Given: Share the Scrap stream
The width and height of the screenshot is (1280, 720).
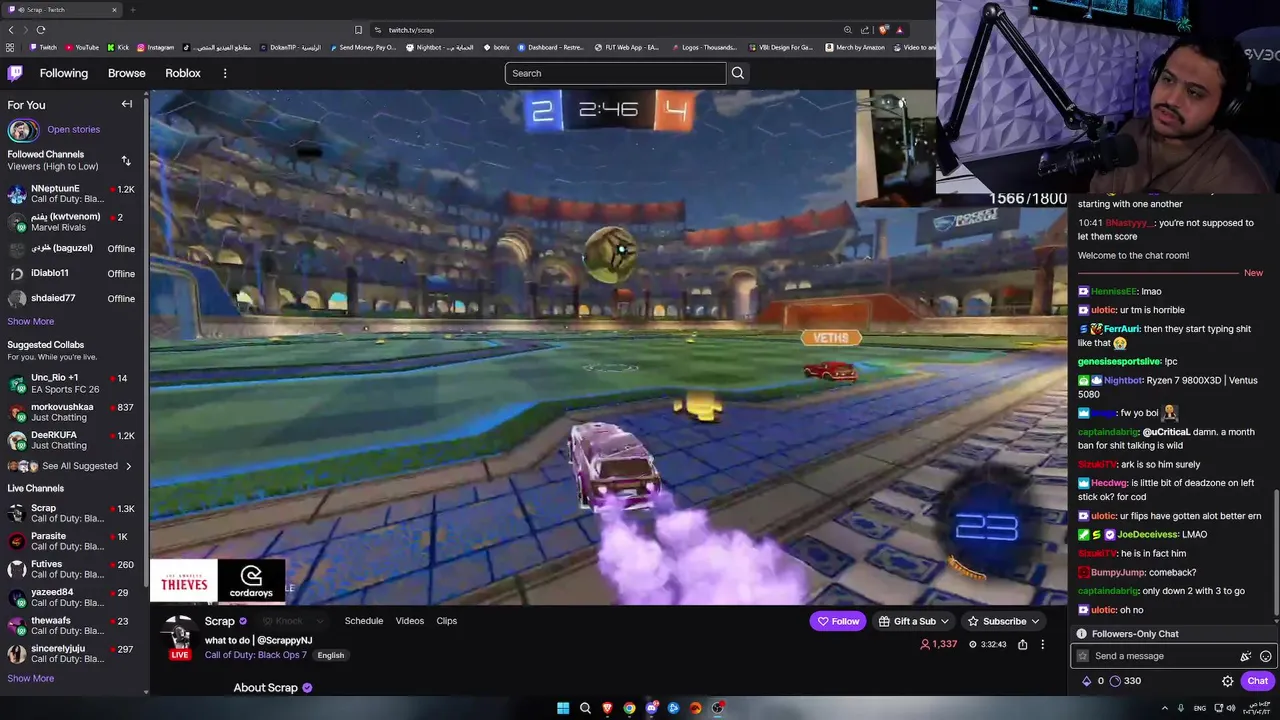Looking at the screenshot, I should click(x=1022, y=645).
